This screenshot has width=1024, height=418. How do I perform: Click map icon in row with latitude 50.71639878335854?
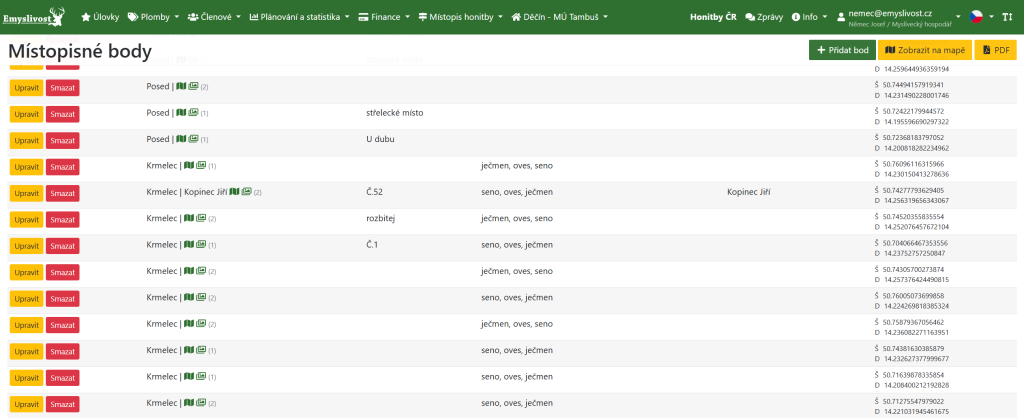pos(189,376)
